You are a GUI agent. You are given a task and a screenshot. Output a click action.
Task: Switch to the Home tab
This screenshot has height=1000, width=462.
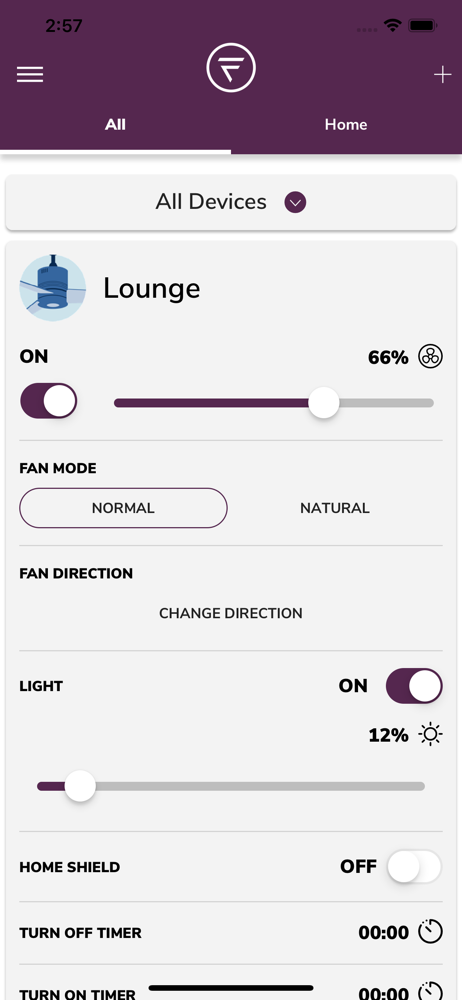[346, 124]
